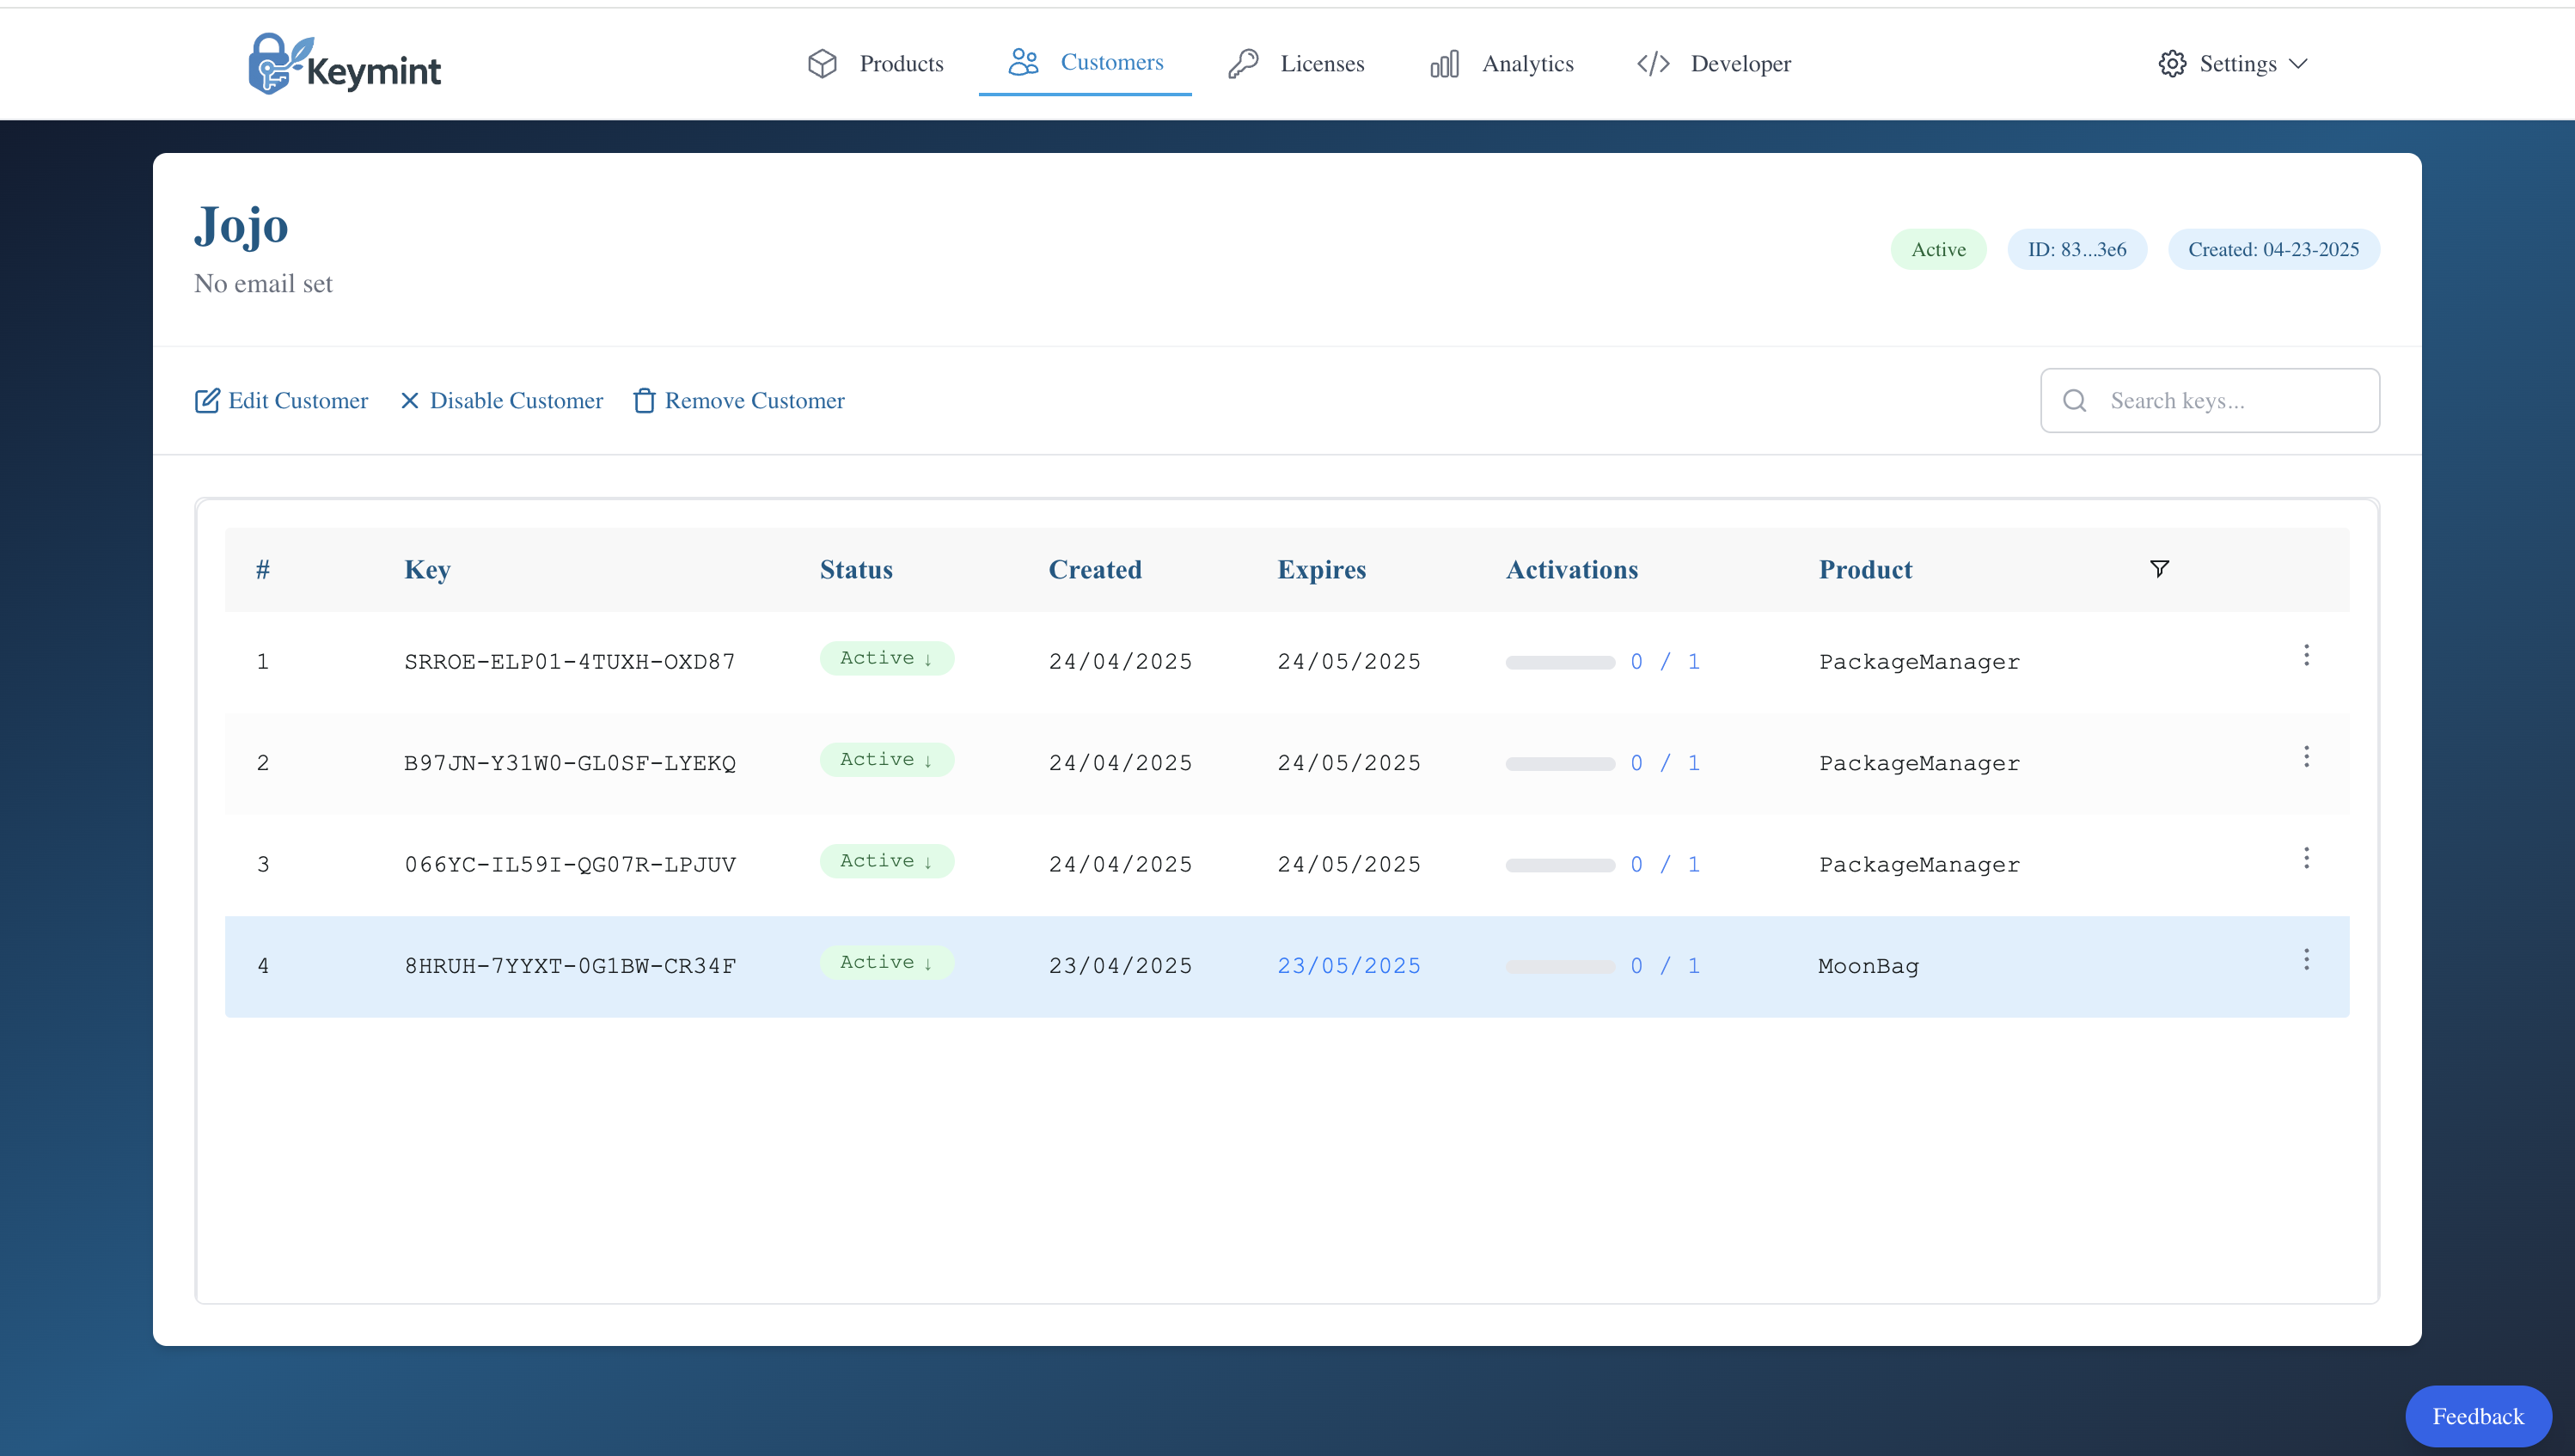Click the table filter funnel icon
The image size is (2575, 1456).
pos(2159,569)
